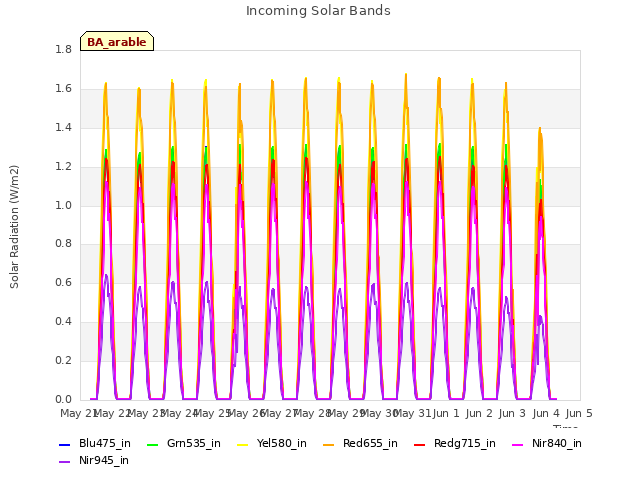Click the red Redg715_in legend swatch
640x480 pixels.
coord(420,444)
